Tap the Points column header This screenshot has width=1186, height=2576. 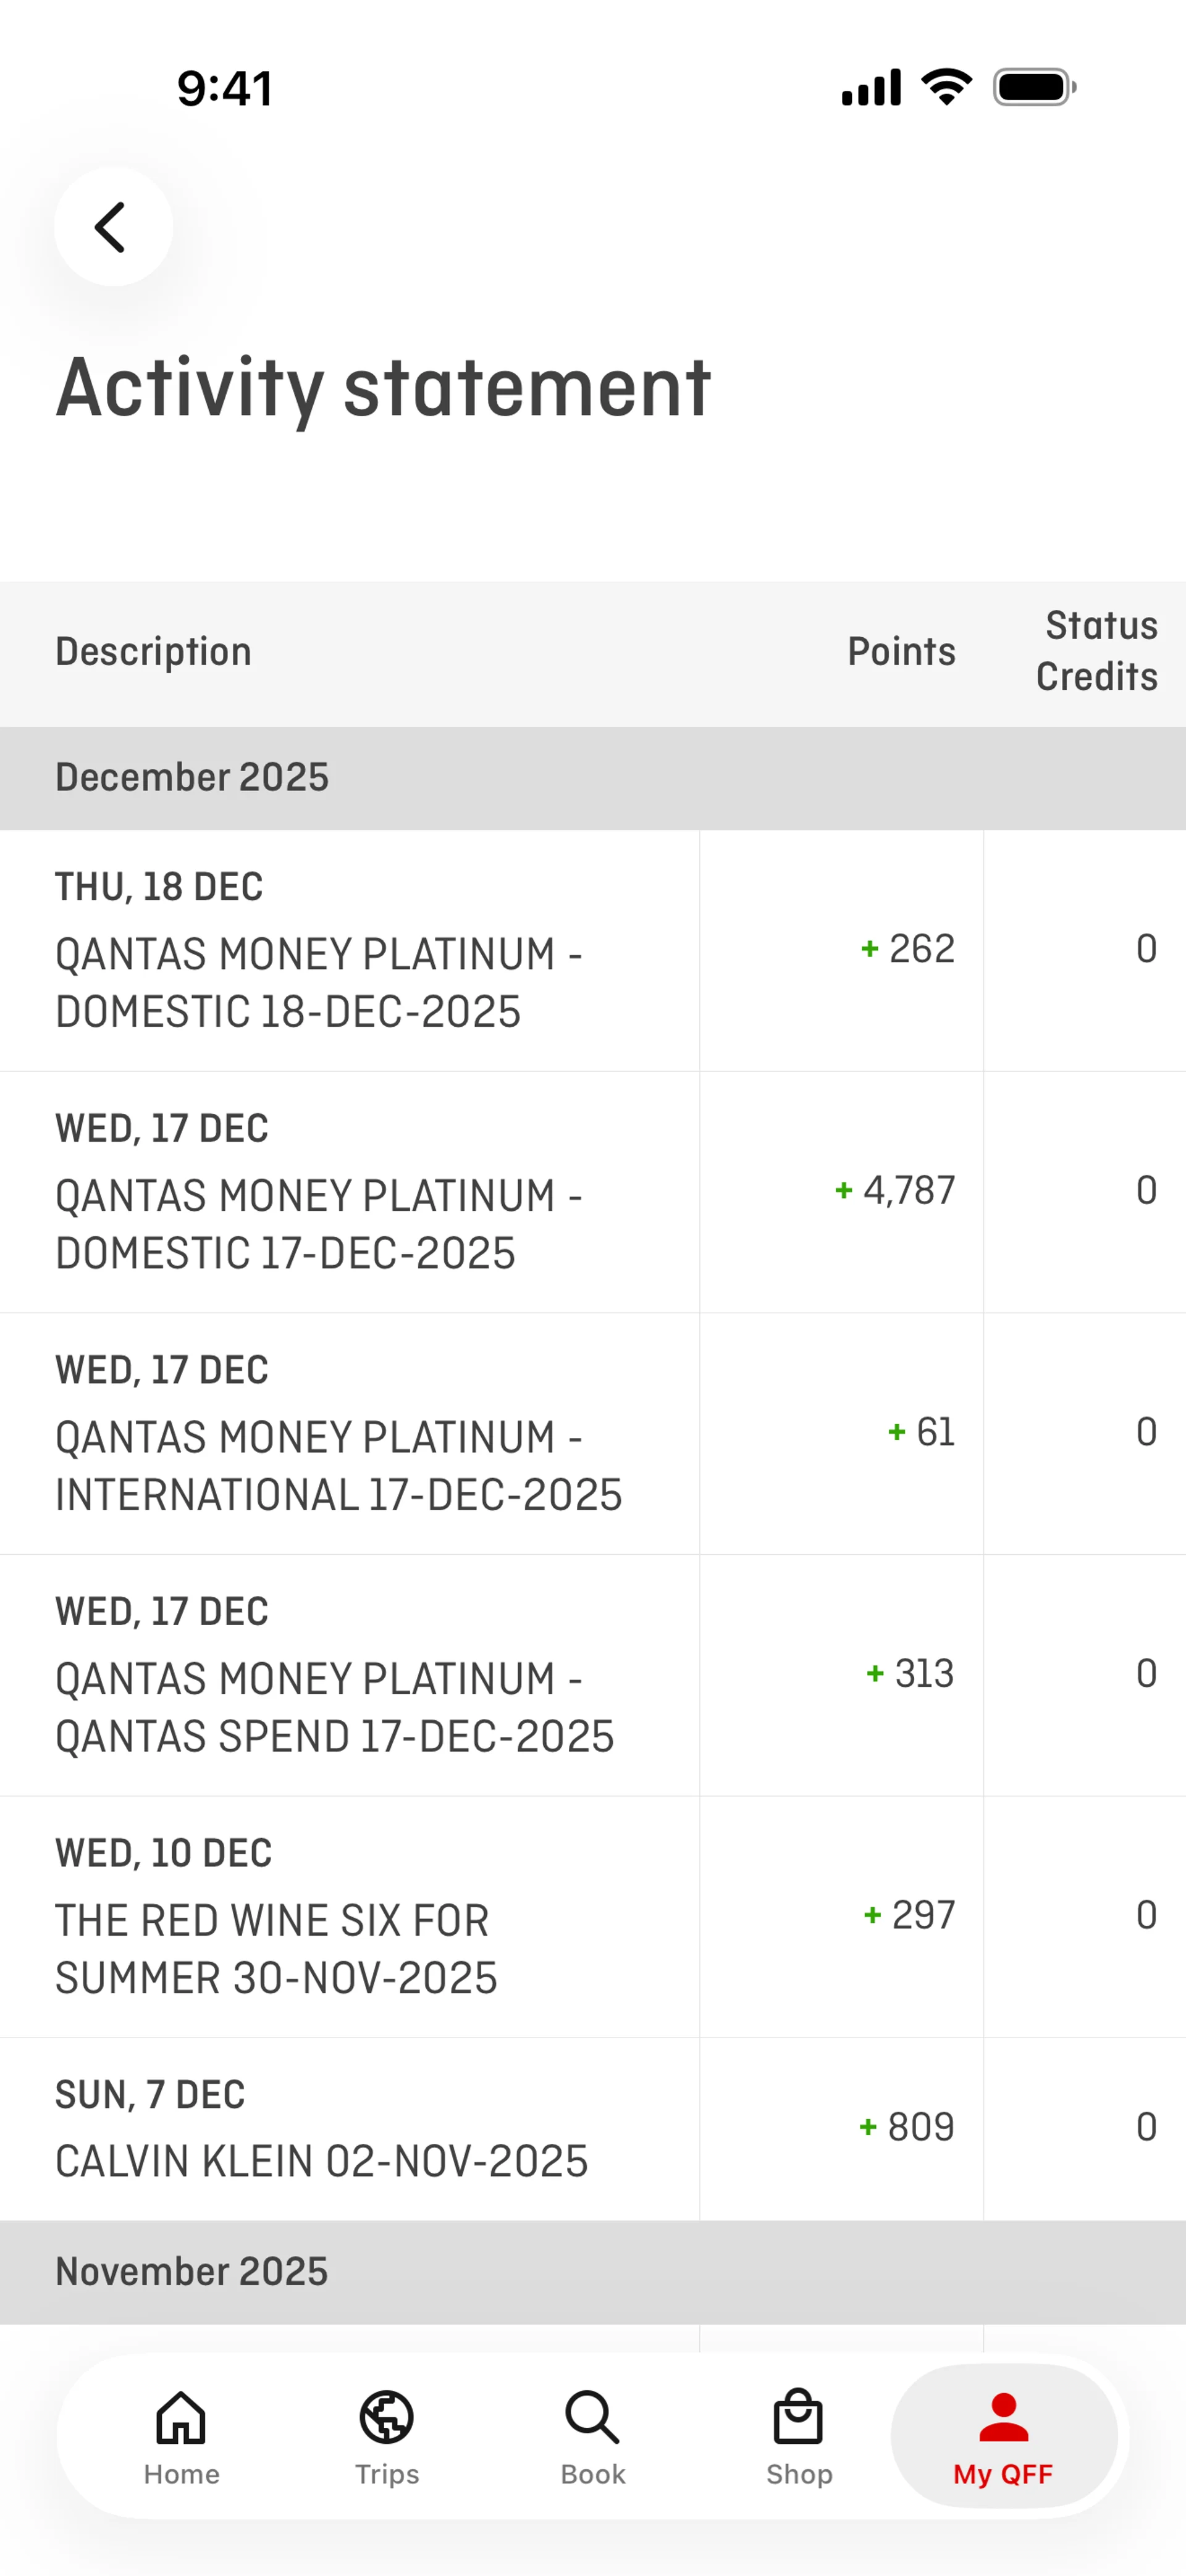(901, 652)
